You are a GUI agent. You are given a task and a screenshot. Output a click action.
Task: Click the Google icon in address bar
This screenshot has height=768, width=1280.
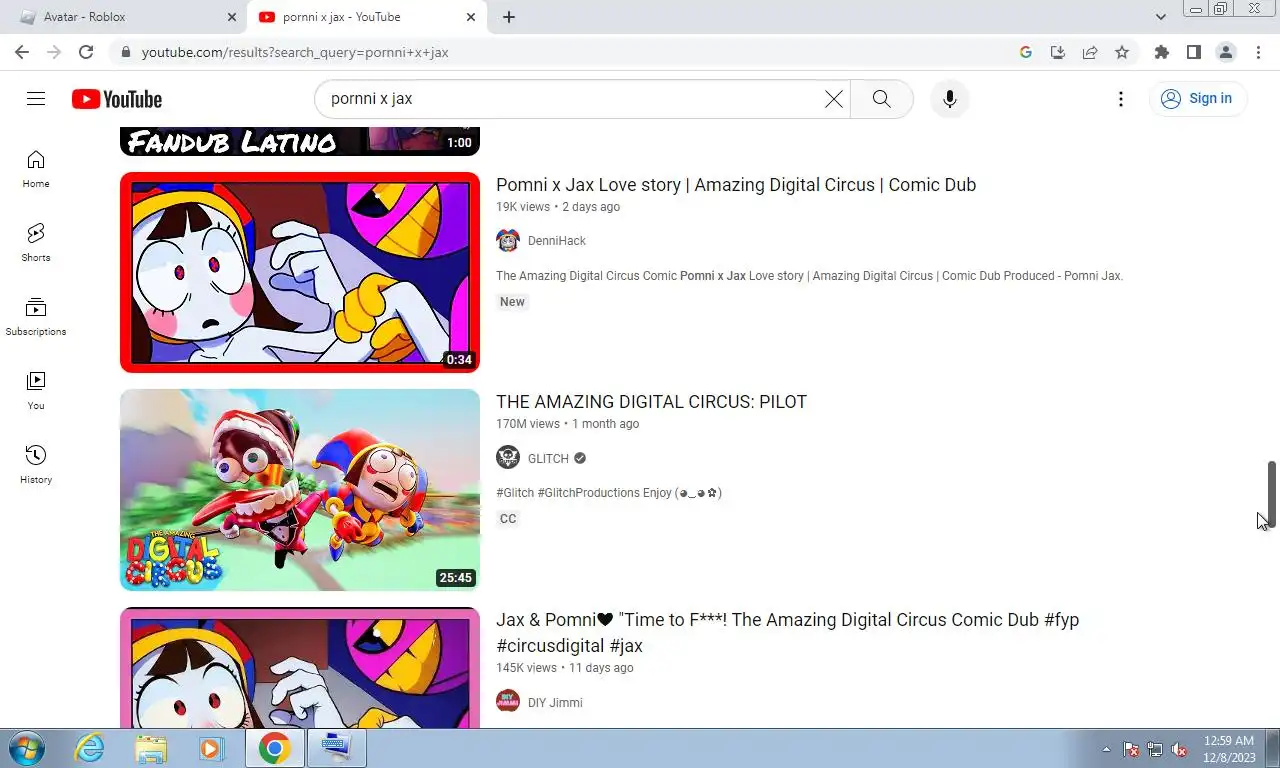(1026, 52)
